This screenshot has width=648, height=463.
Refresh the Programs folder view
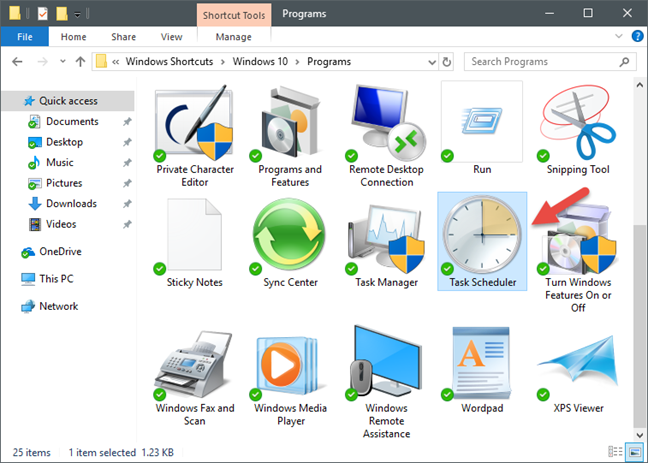[446, 62]
